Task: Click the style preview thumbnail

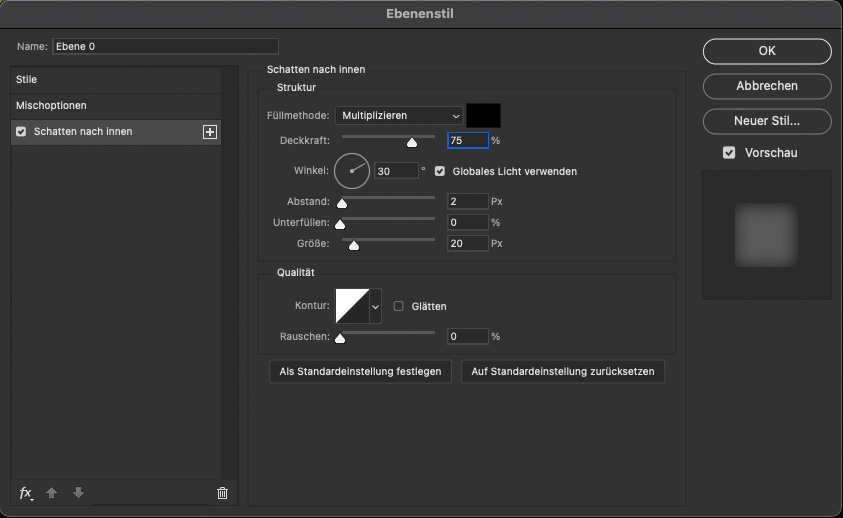Action: [767, 235]
